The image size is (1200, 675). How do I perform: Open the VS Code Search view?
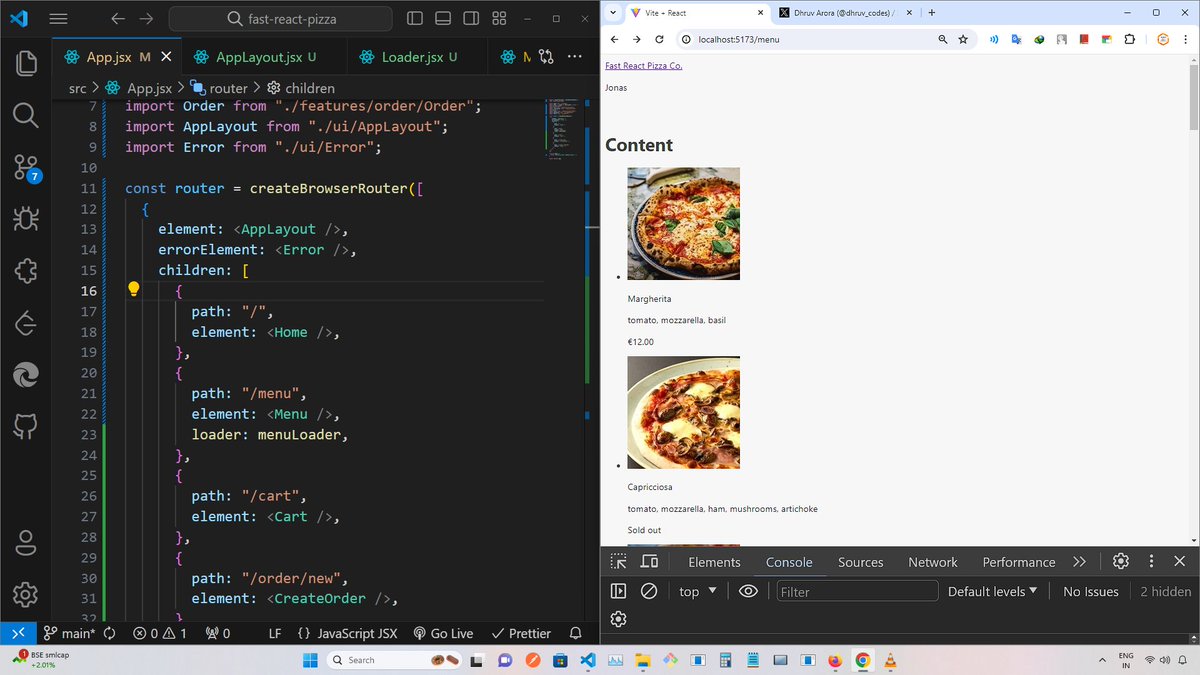click(x=26, y=114)
